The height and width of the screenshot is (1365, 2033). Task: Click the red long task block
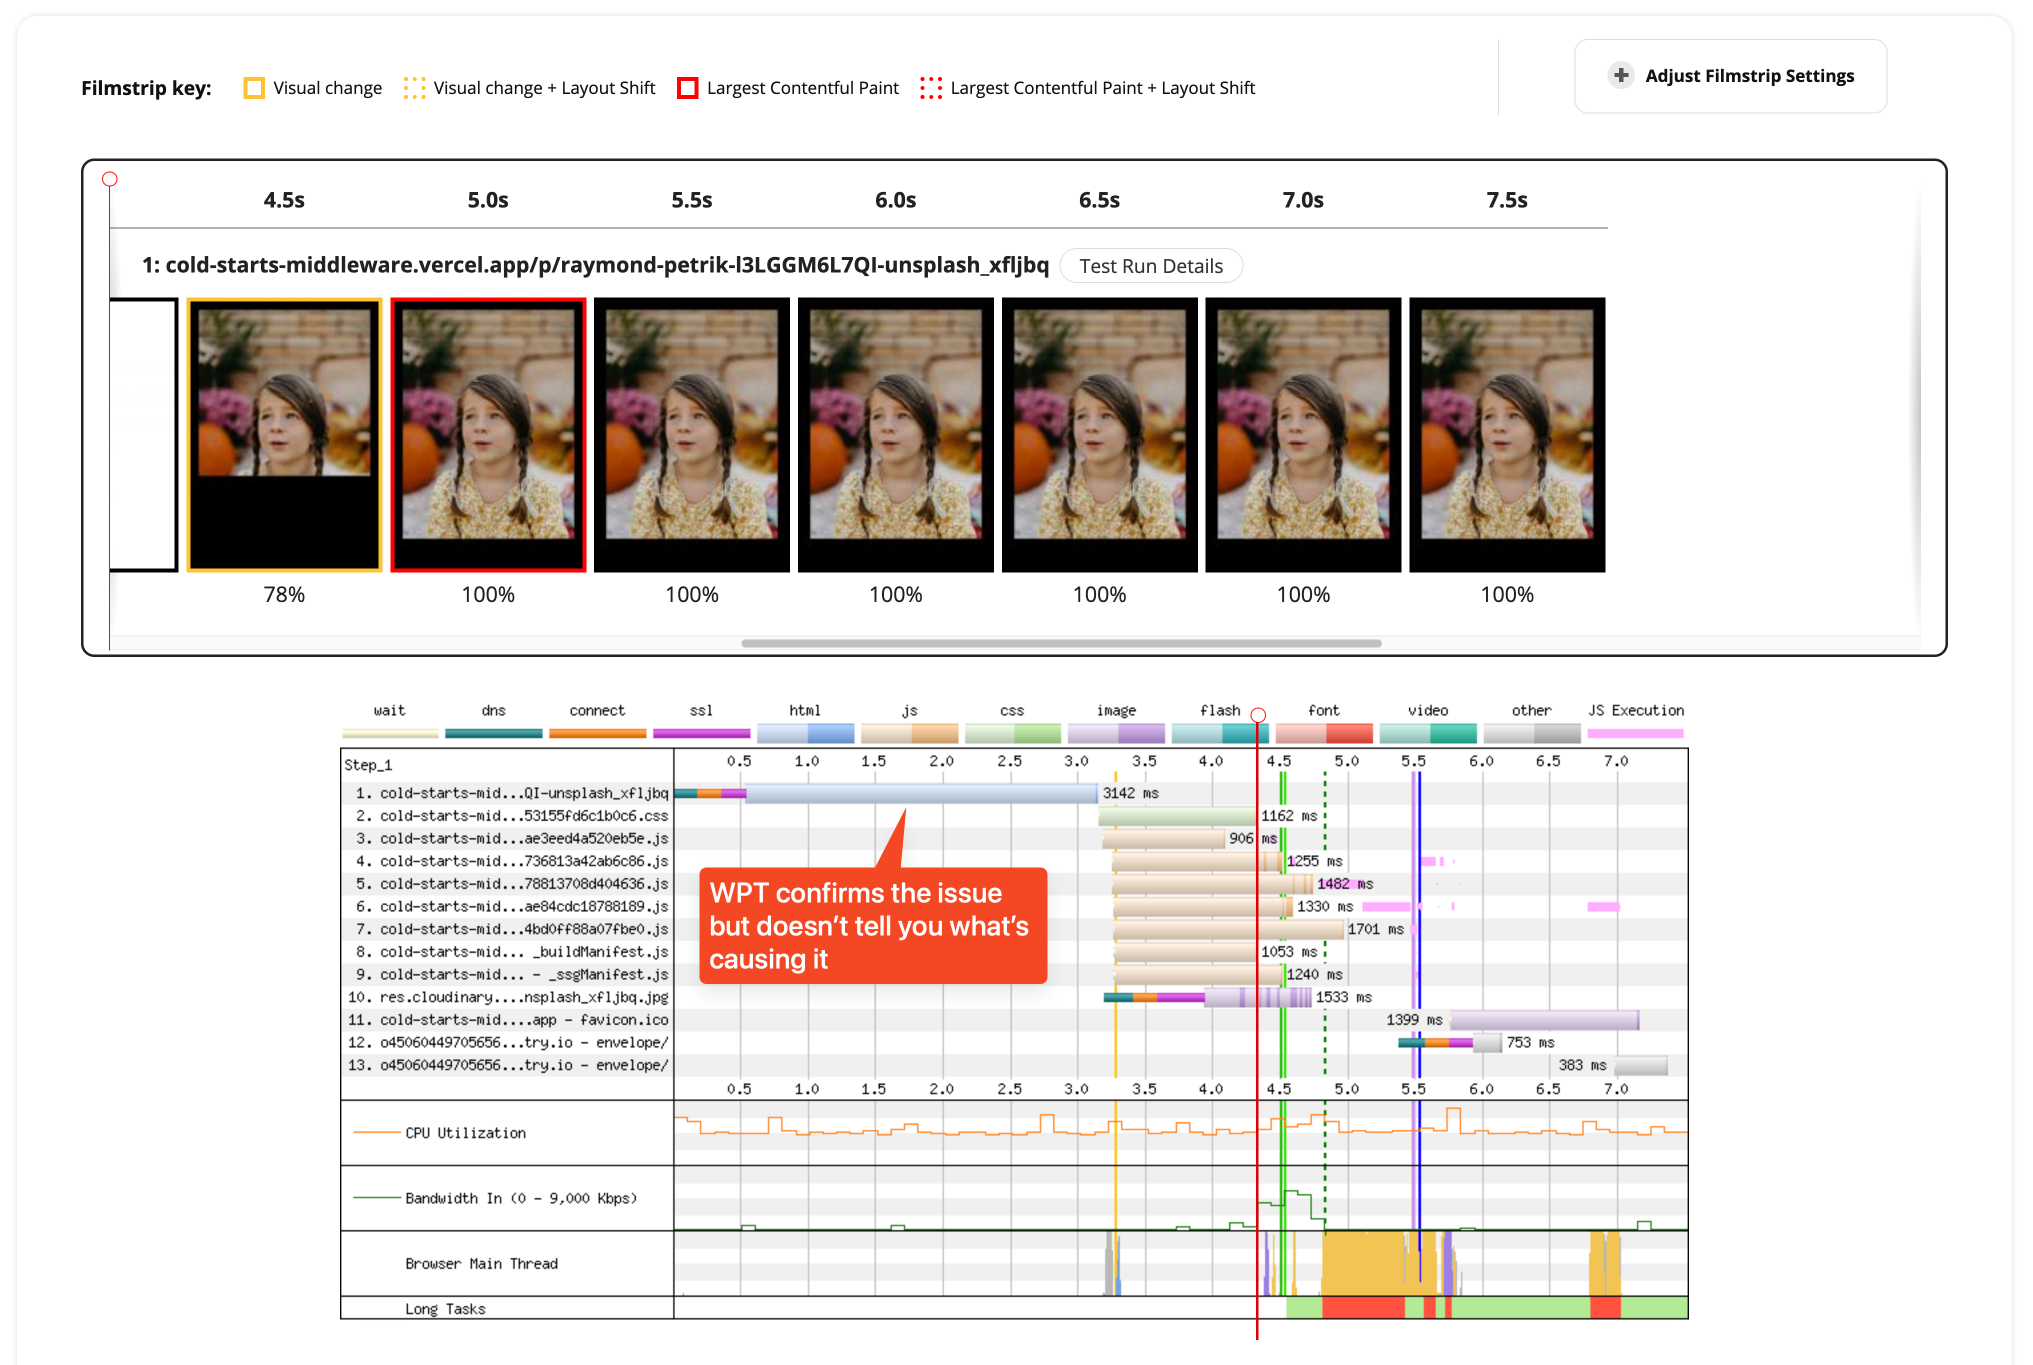click(1362, 1307)
